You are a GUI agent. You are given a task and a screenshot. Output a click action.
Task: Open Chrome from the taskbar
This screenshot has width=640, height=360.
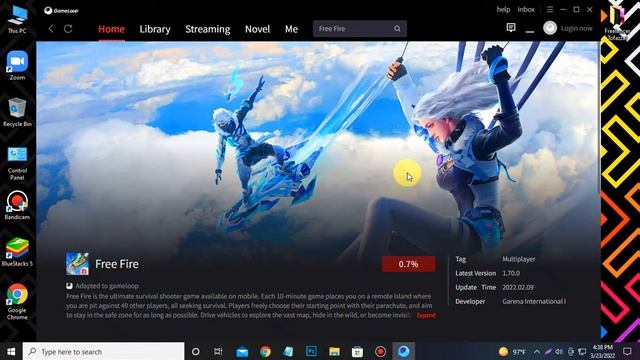pos(265,351)
